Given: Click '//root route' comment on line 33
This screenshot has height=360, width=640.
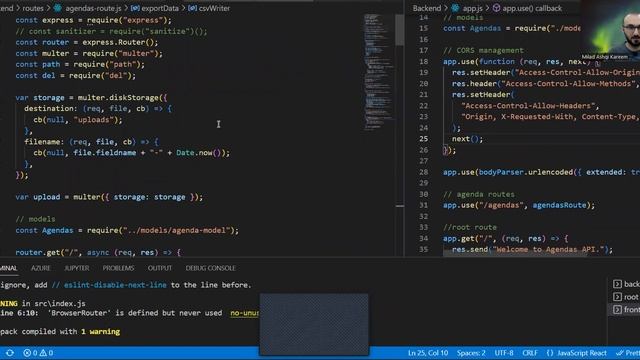Looking at the screenshot, I should point(470,227).
